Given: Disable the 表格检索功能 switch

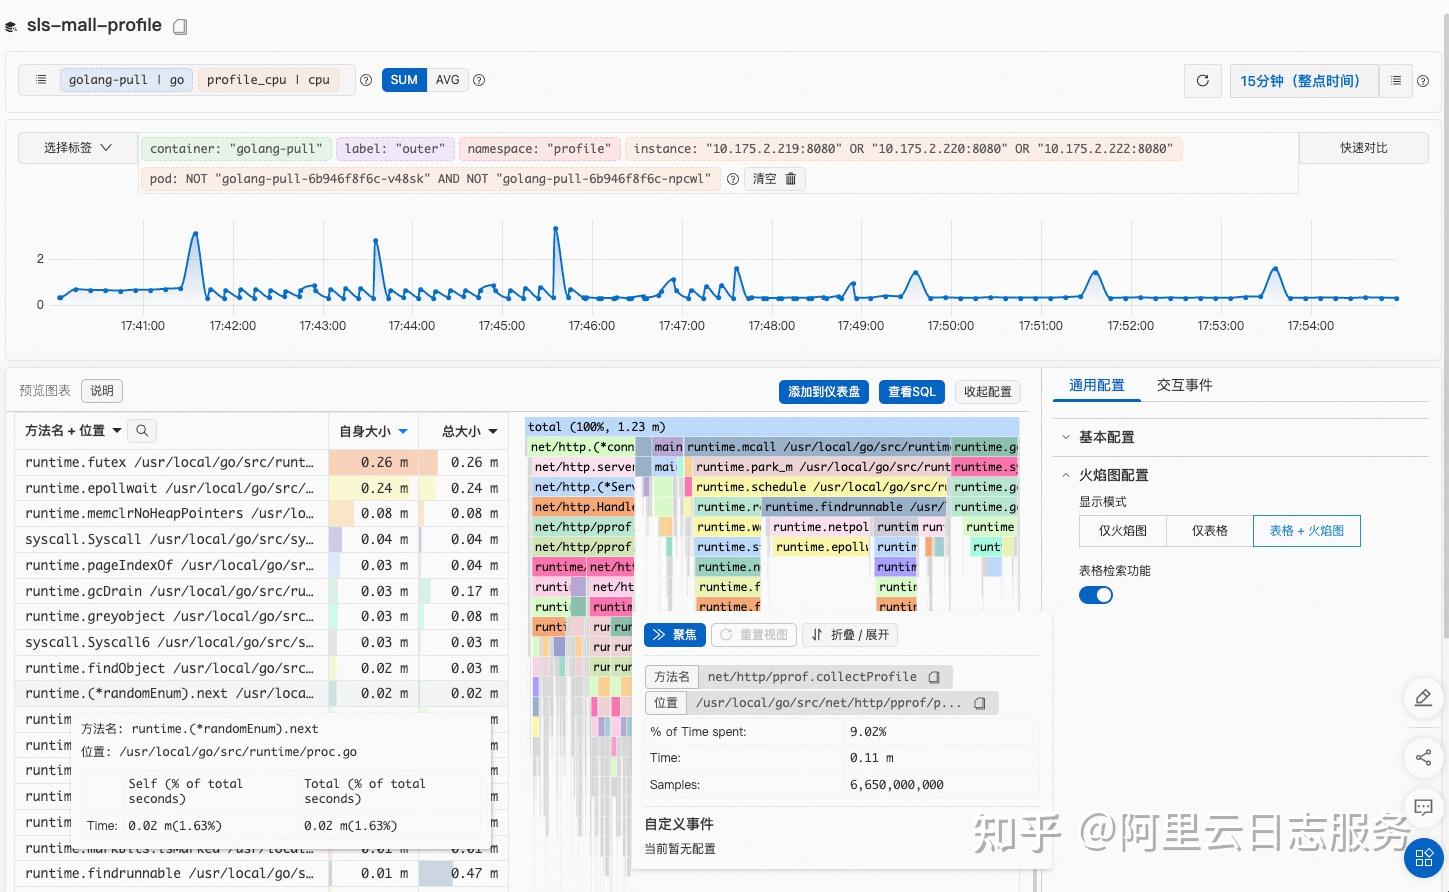Looking at the screenshot, I should [x=1096, y=594].
